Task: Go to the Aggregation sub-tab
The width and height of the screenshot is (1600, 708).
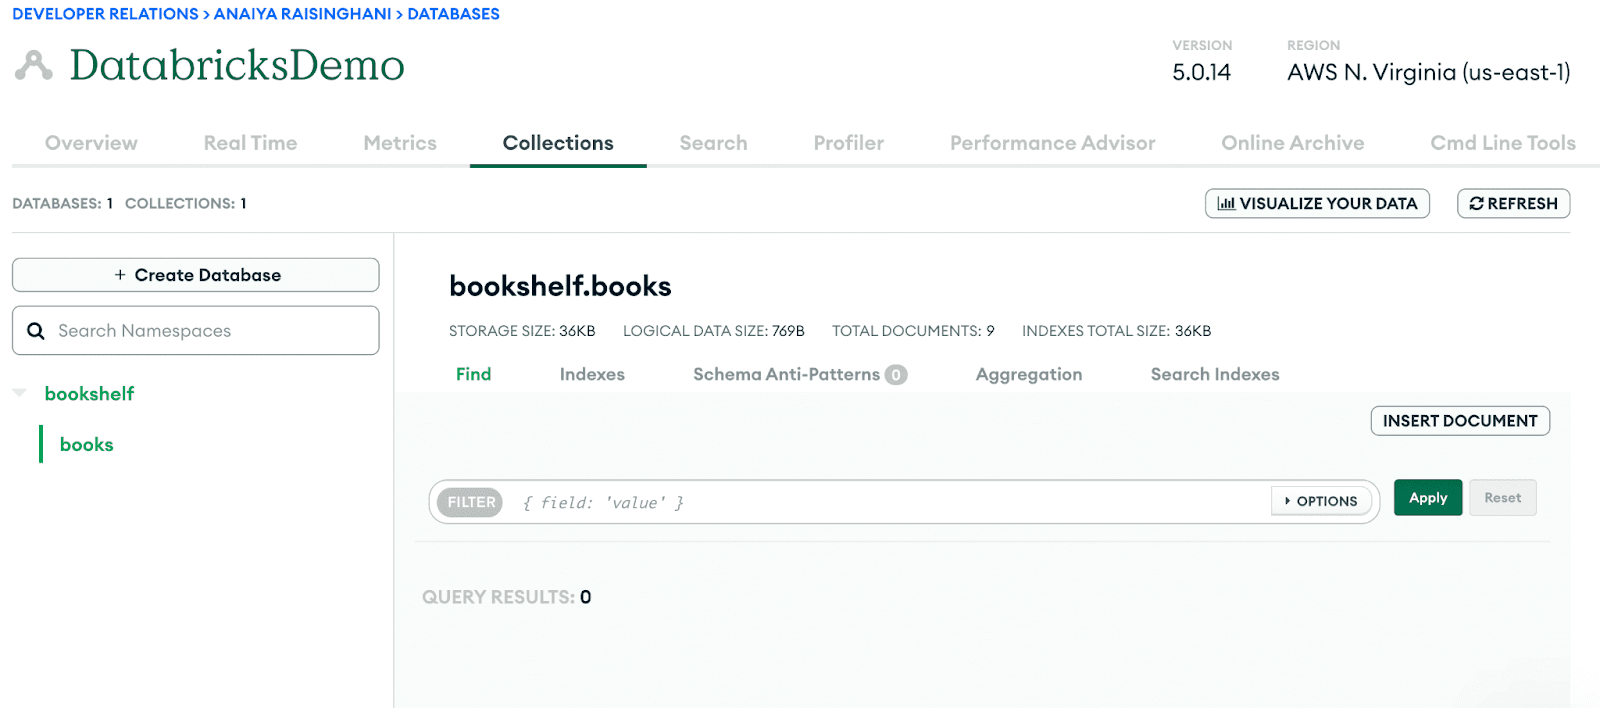Action: [1028, 374]
